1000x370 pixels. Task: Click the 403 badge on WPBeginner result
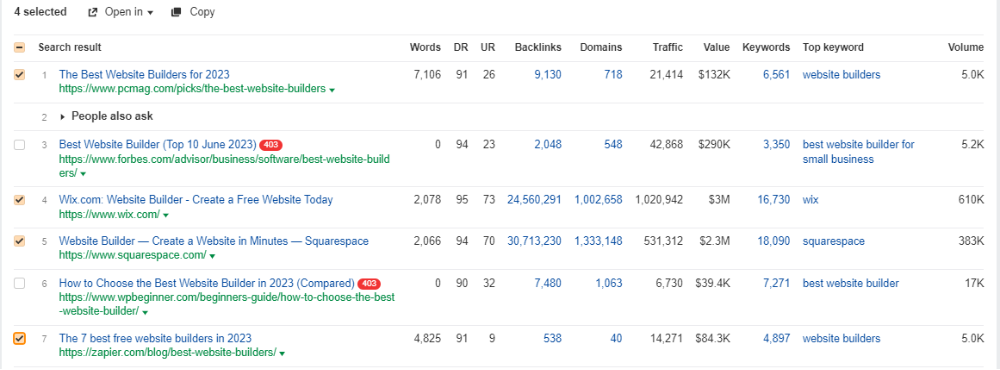pos(369,283)
